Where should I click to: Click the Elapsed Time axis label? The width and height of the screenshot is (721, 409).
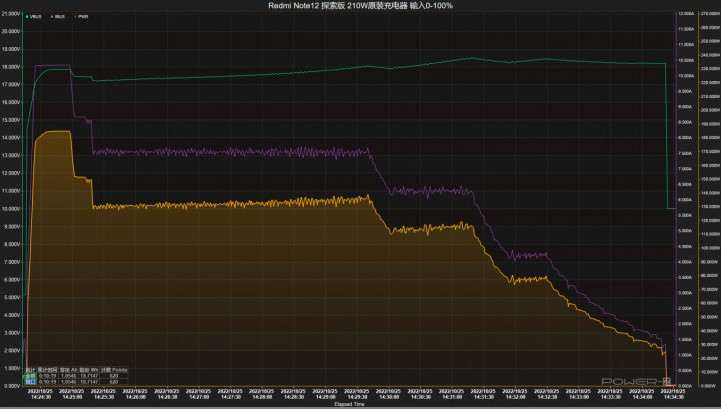pyautogui.click(x=347, y=404)
